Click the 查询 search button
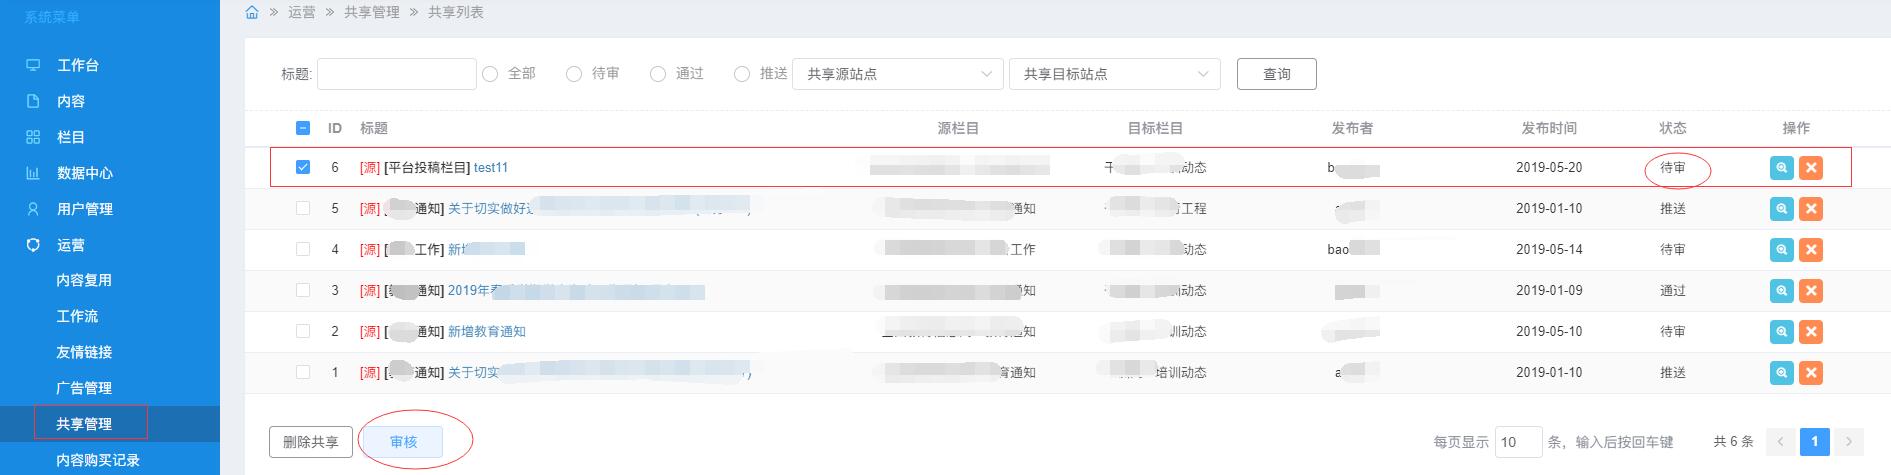 tap(1276, 74)
